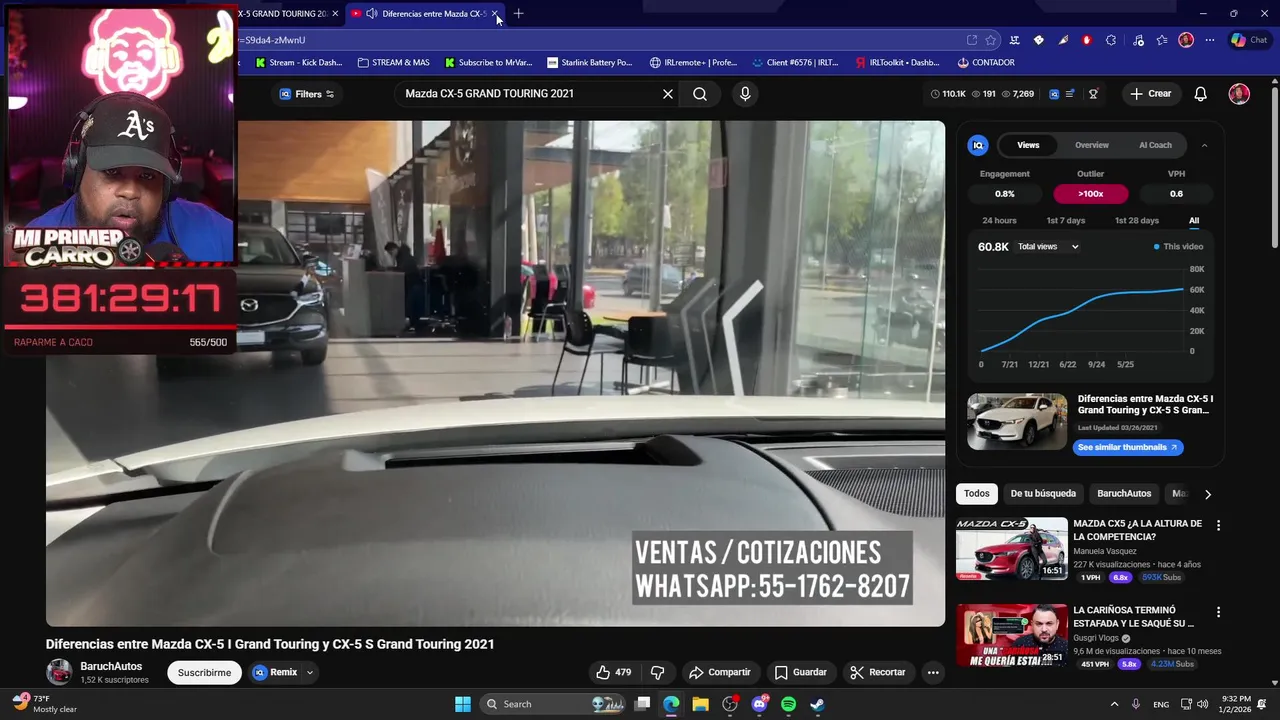Click the Guardar save button
The width and height of the screenshot is (1280, 720).
point(801,672)
